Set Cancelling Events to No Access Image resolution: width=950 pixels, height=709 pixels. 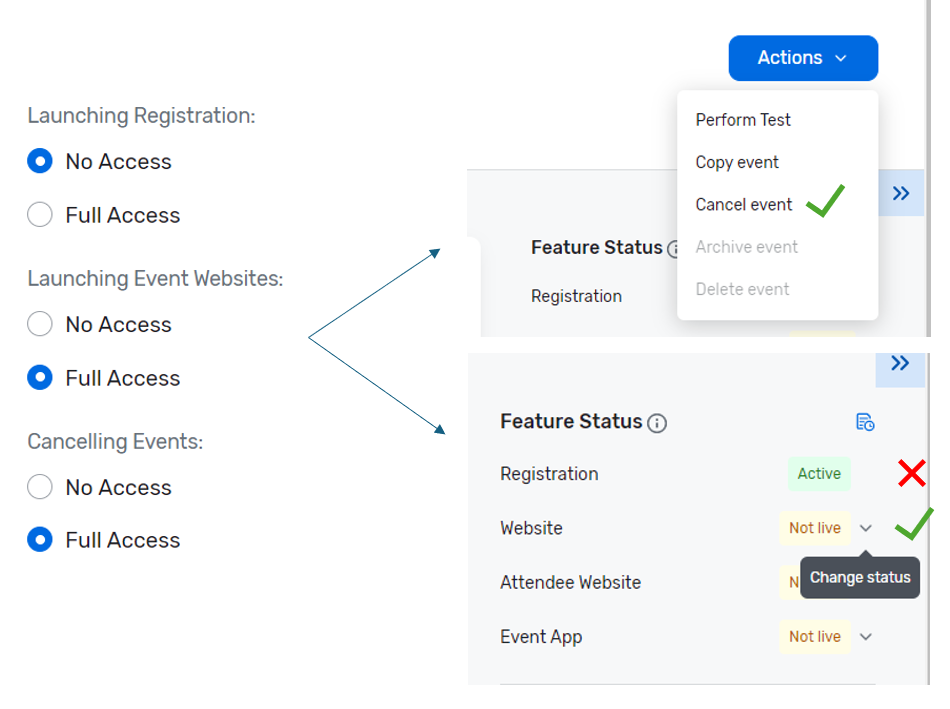coord(40,487)
